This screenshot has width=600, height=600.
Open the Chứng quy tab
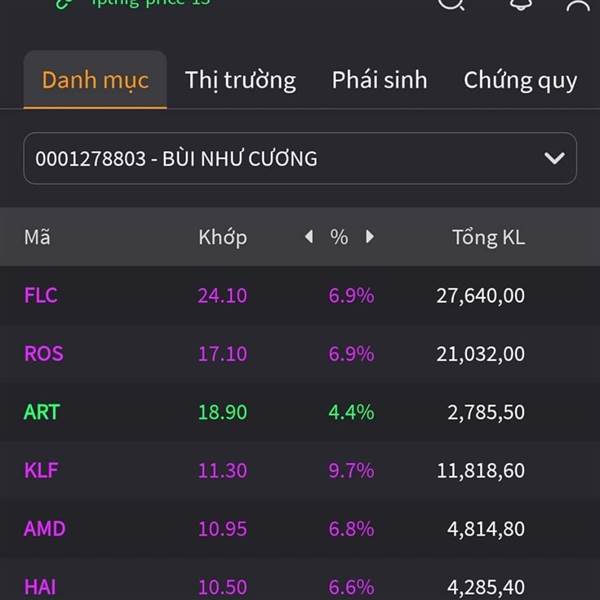pyautogui.click(x=520, y=81)
